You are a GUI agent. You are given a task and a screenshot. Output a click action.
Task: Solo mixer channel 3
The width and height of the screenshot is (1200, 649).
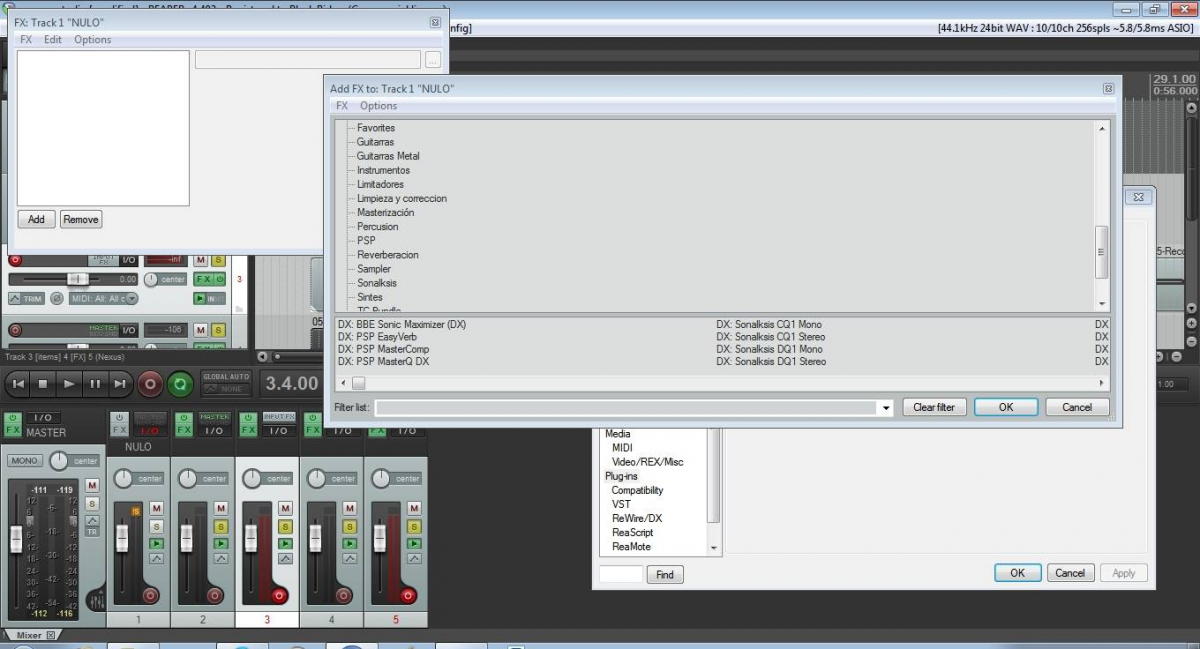[284, 526]
